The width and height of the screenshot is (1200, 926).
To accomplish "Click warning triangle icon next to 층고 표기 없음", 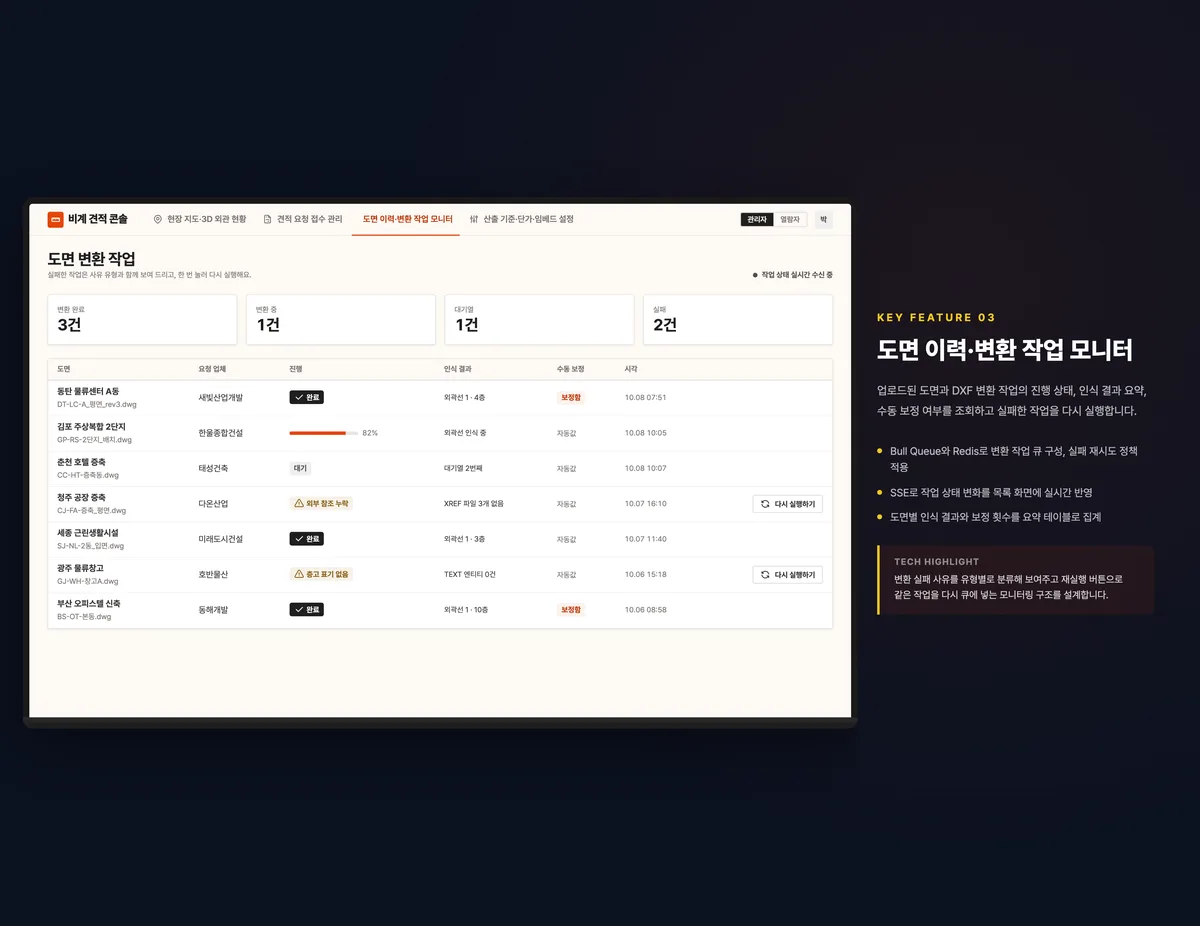I will click(299, 575).
